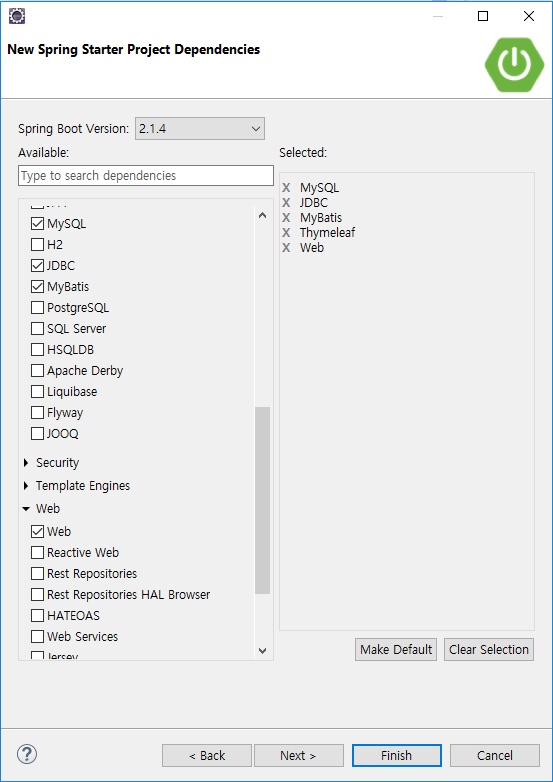Check the H2 dependency checkbox
Viewport: 553px width, 782px height.
pos(37,245)
